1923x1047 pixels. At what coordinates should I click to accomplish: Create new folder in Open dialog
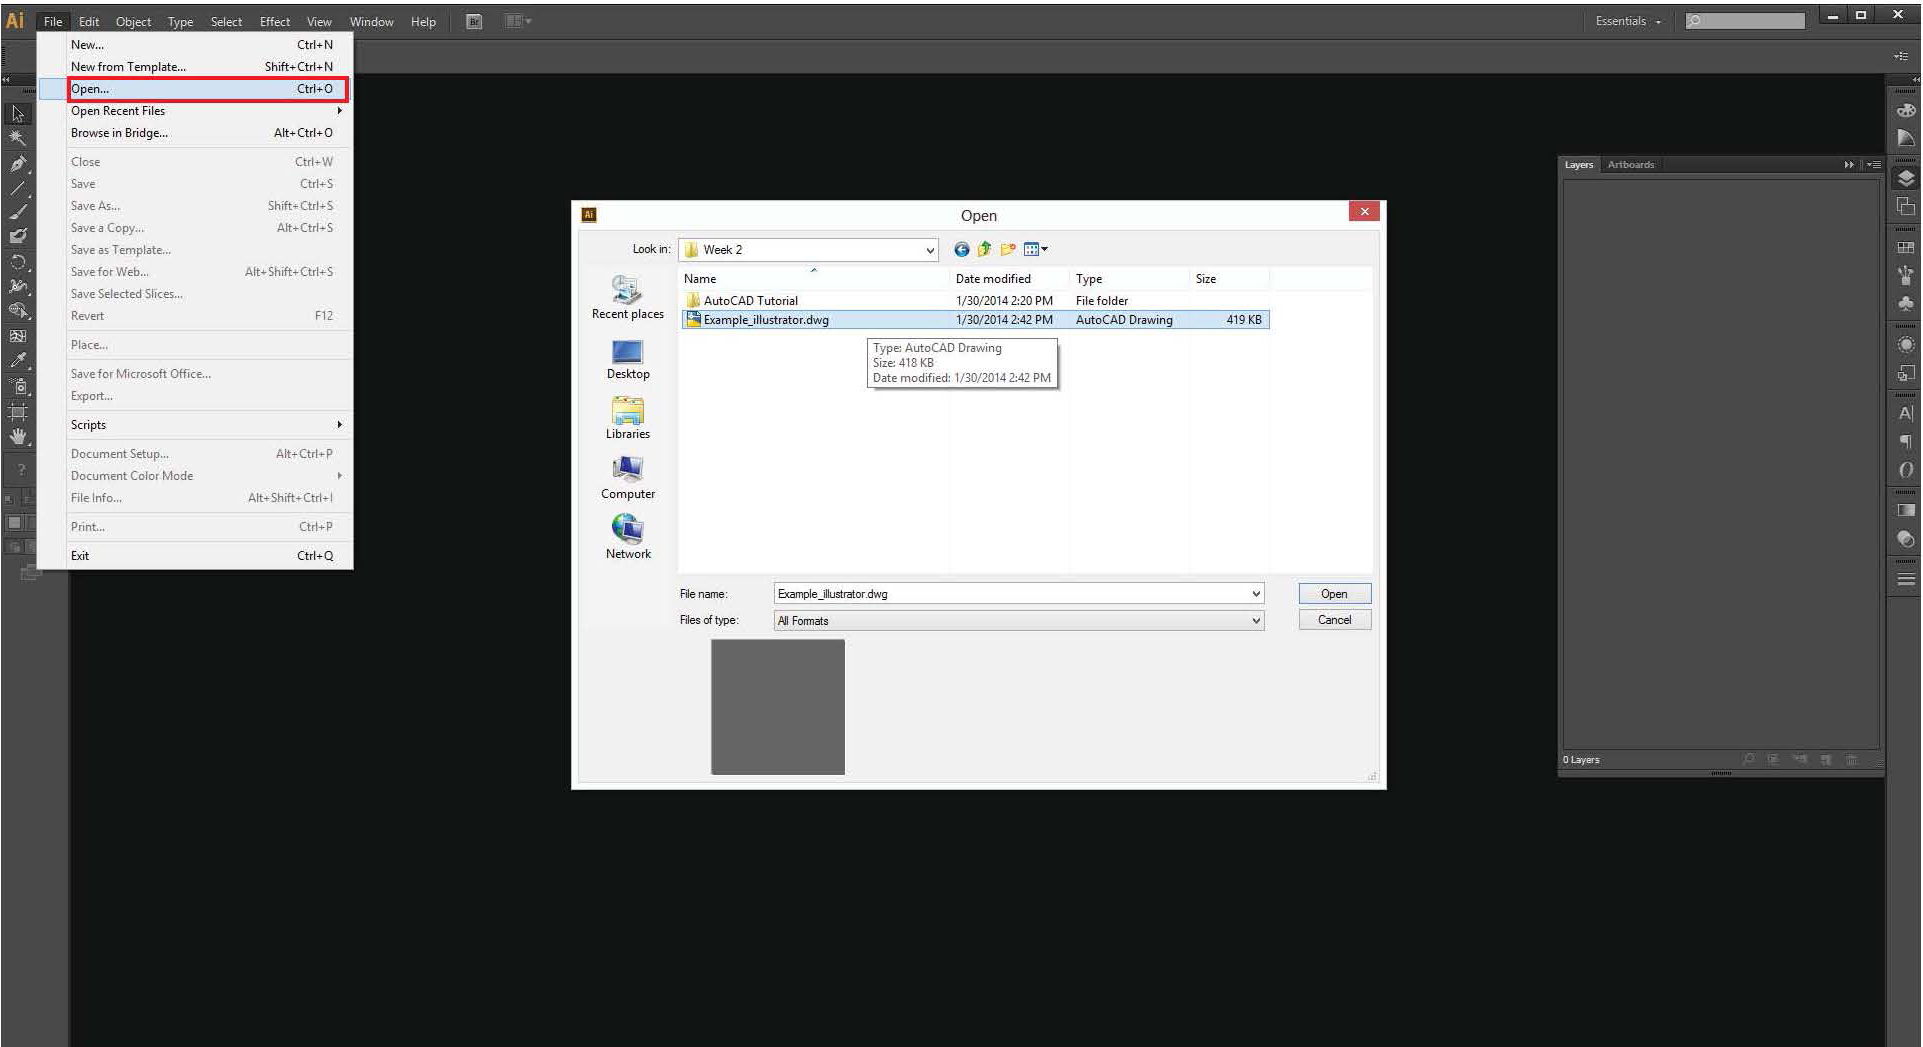point(1008,249)
